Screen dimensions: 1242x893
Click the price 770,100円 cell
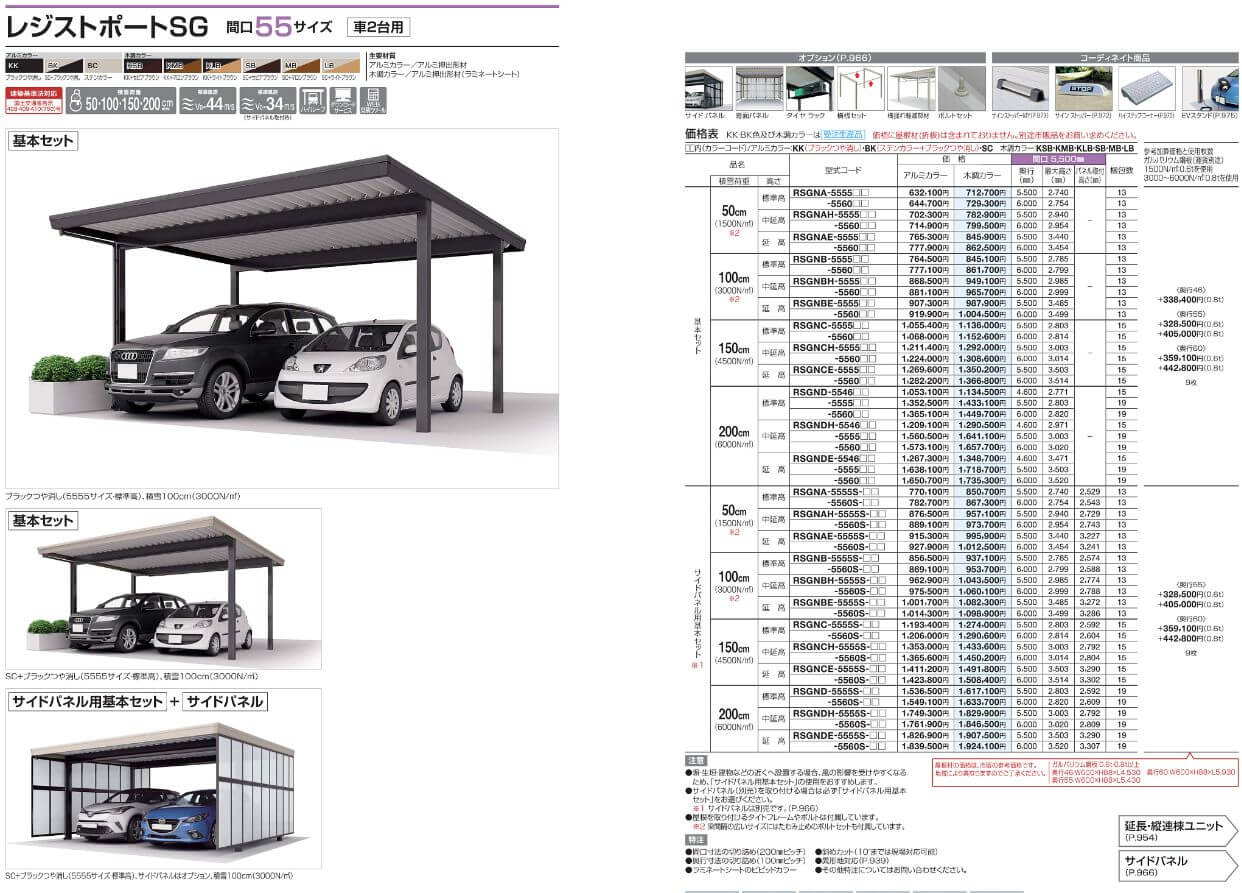click(928, 491)
